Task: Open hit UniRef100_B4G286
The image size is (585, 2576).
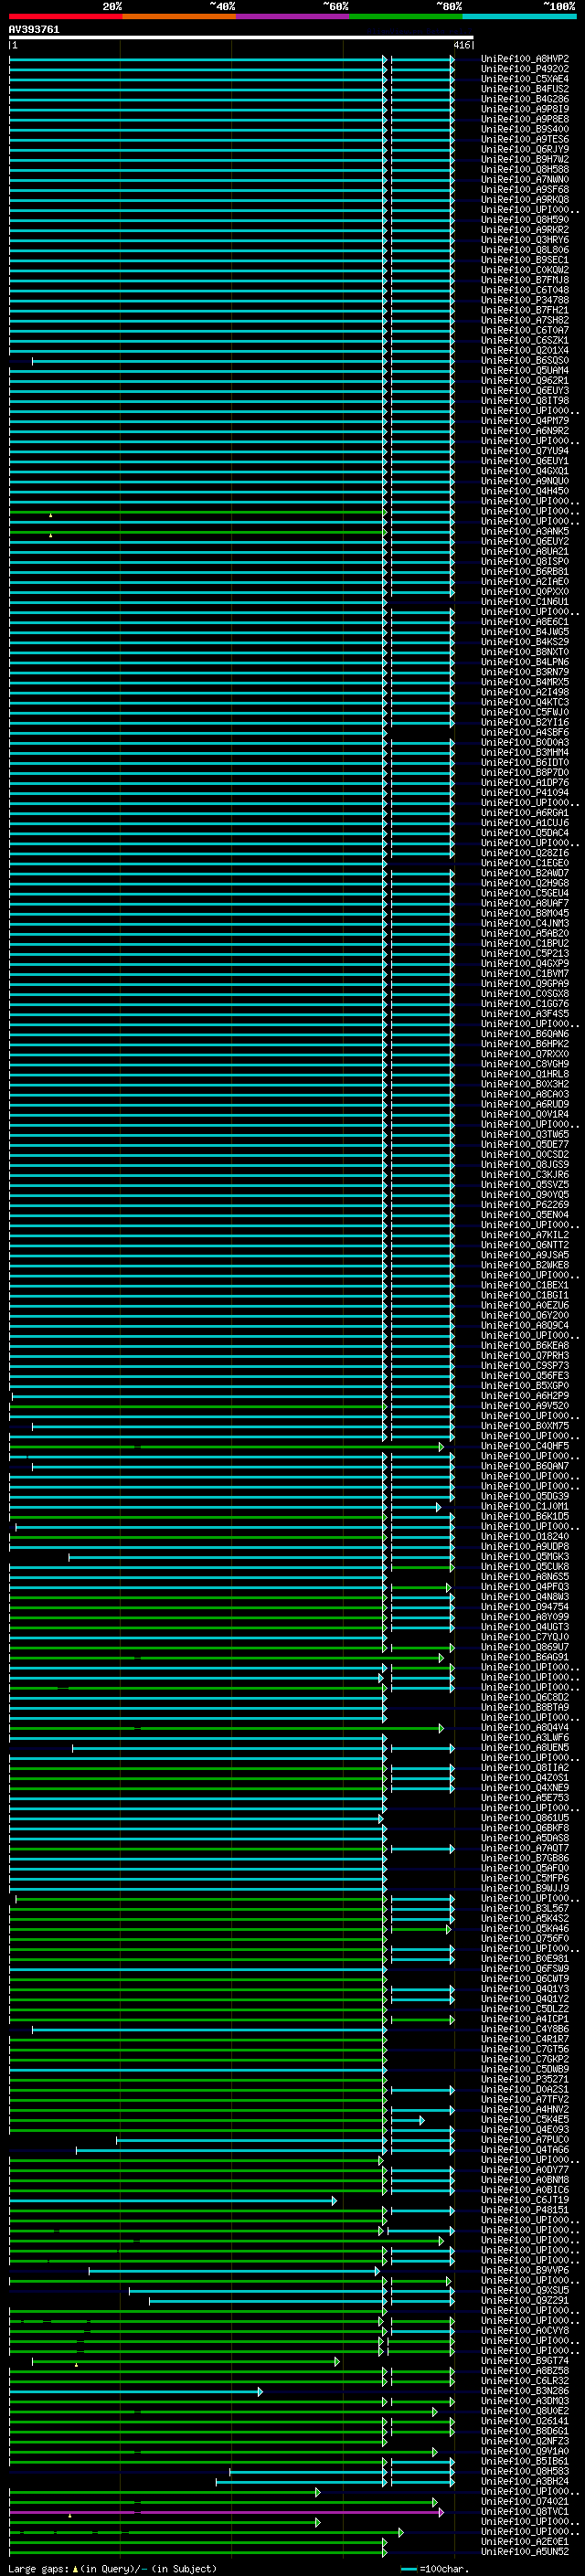Action: click(524, 99)
